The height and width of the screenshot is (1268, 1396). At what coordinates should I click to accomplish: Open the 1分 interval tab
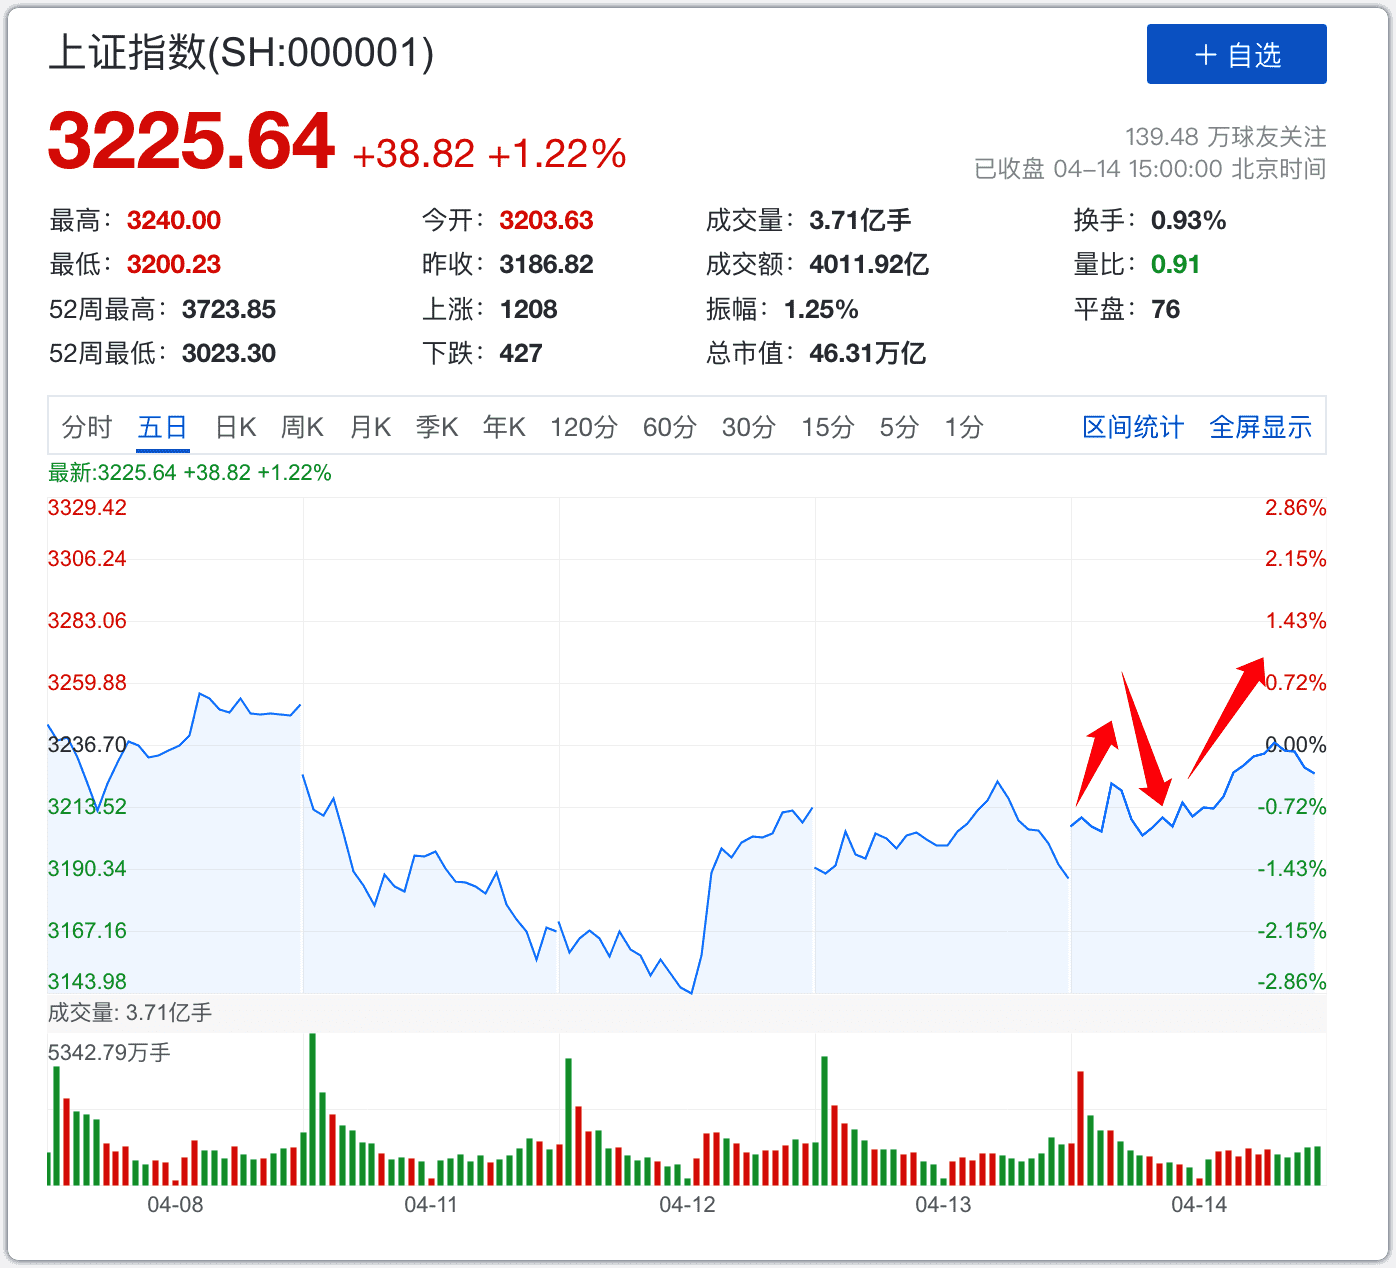pos(964,428)
